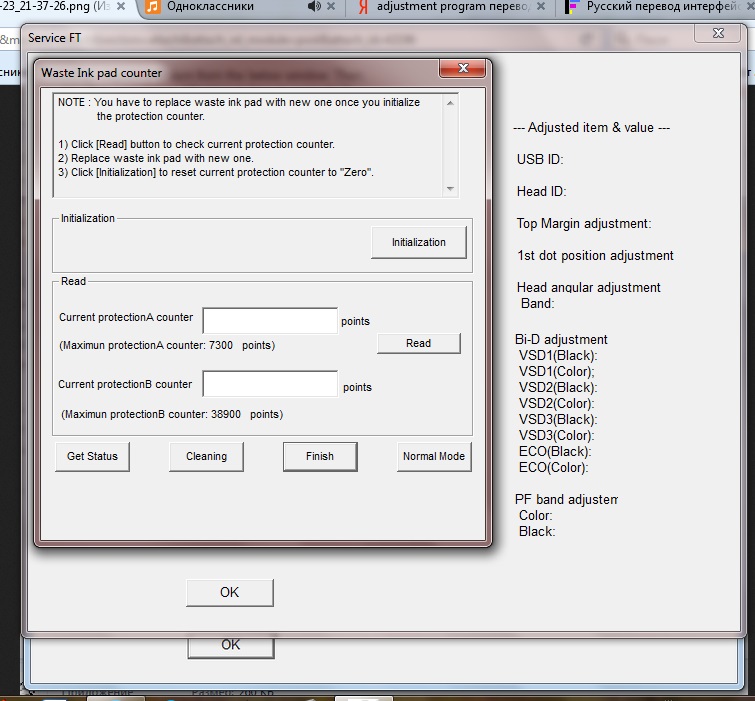This screenshot has width=755, height=701.
Task: Click the 'VSD1(Black):' entry
Action: click(x=558, y=355)
